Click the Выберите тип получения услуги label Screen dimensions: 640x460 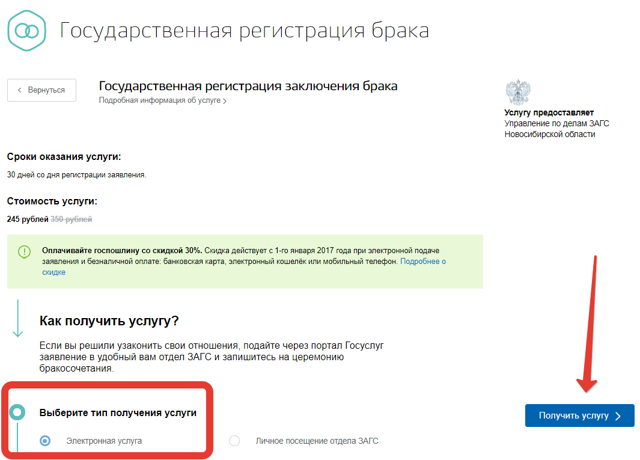(118, 413)
